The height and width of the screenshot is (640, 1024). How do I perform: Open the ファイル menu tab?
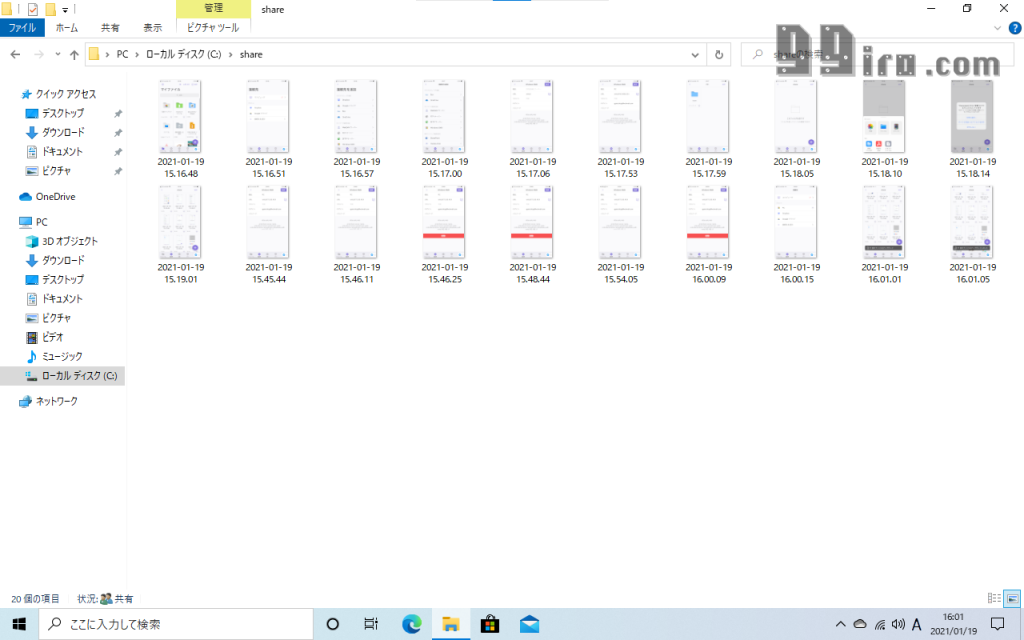tap(22, 28)
